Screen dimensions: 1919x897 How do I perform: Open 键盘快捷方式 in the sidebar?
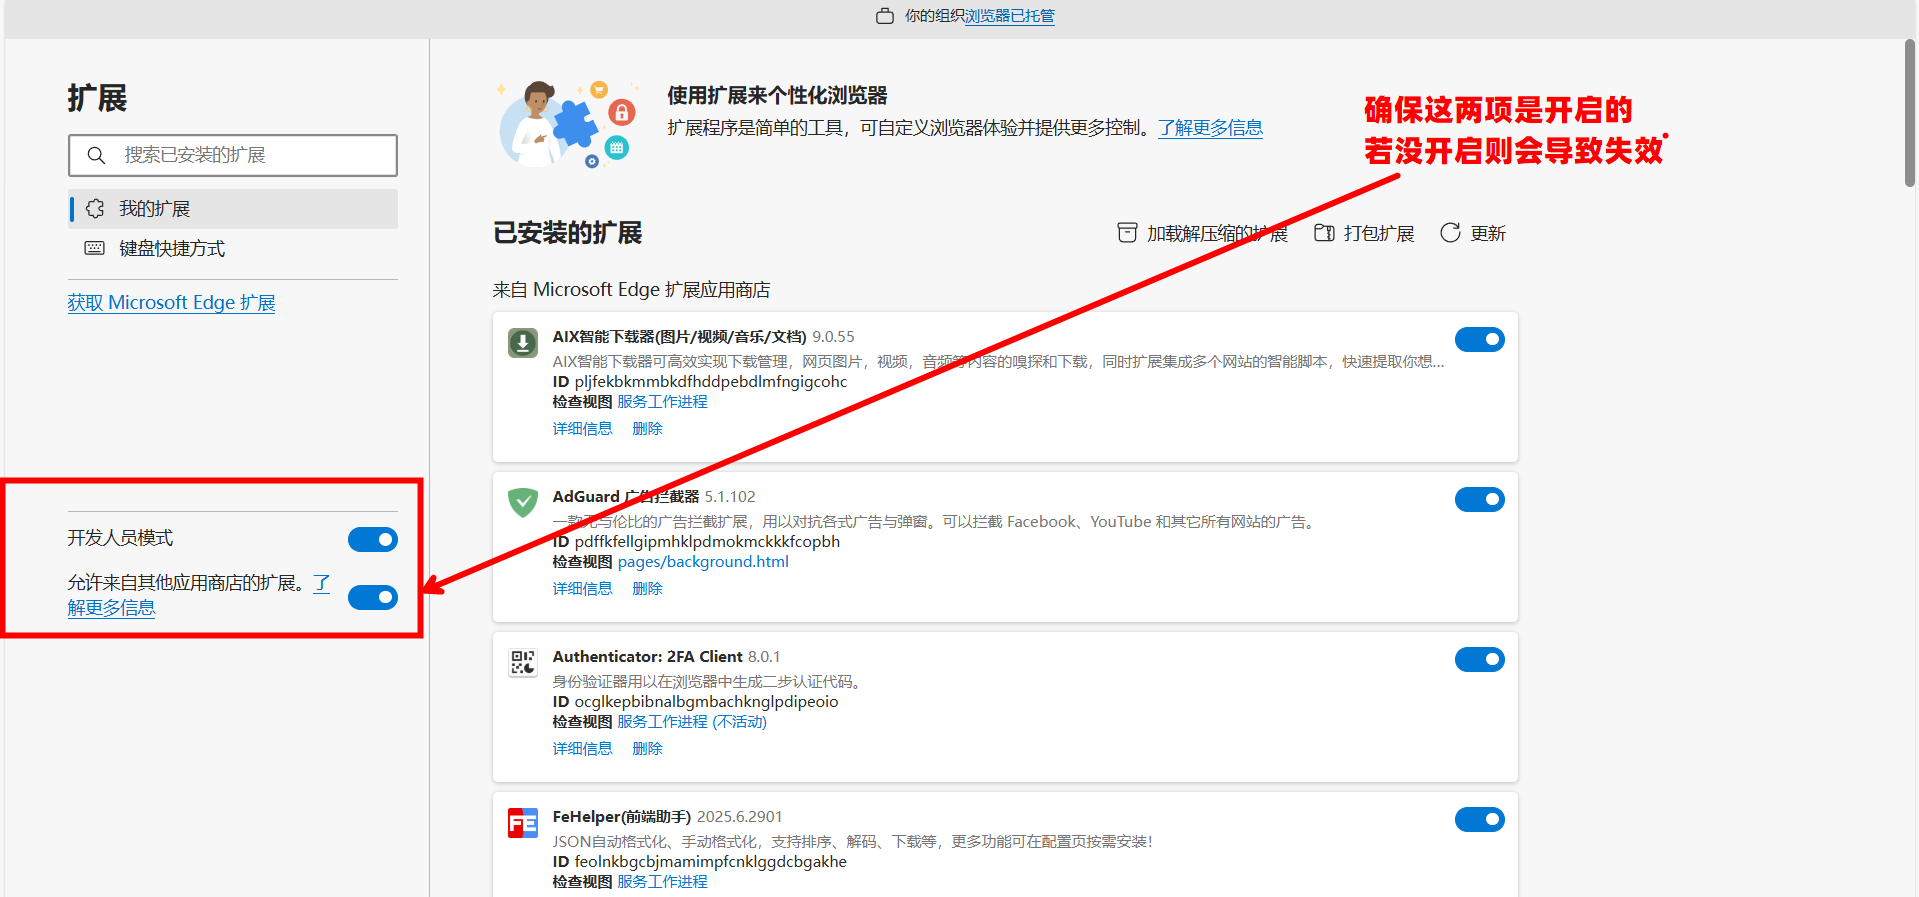(x=172, y=249)
